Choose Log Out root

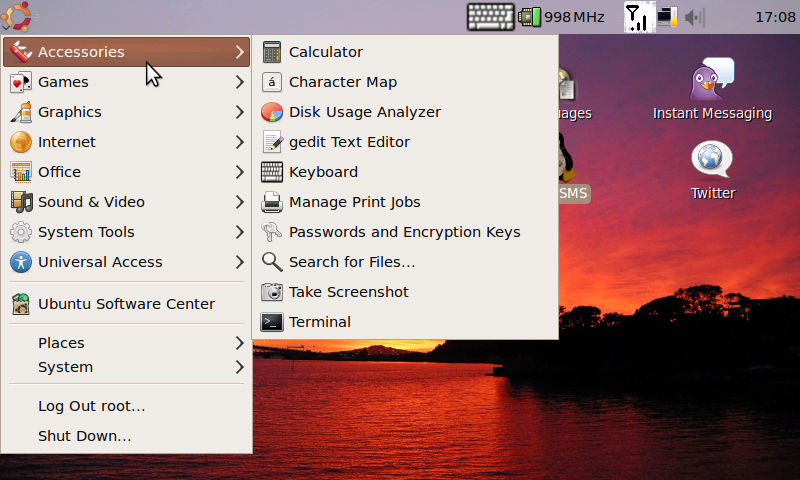(92, 406)
